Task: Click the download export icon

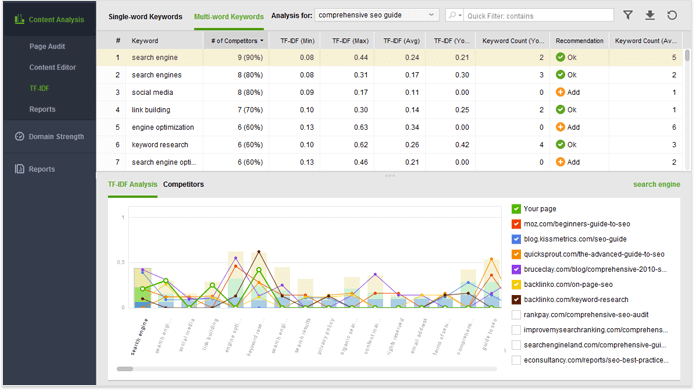Action: click(650, 15)
